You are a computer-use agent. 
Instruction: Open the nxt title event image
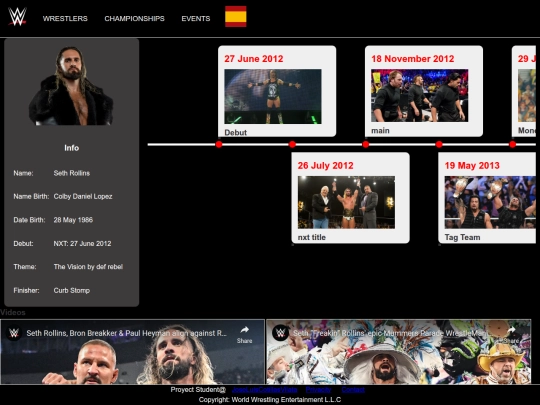(x=346, y=202)
